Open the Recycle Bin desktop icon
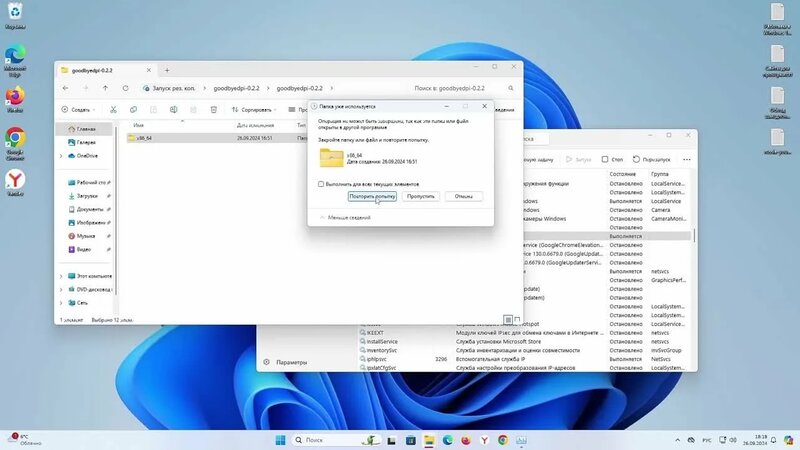The height and width of the screenshot is (450, 800). (15, 15)
